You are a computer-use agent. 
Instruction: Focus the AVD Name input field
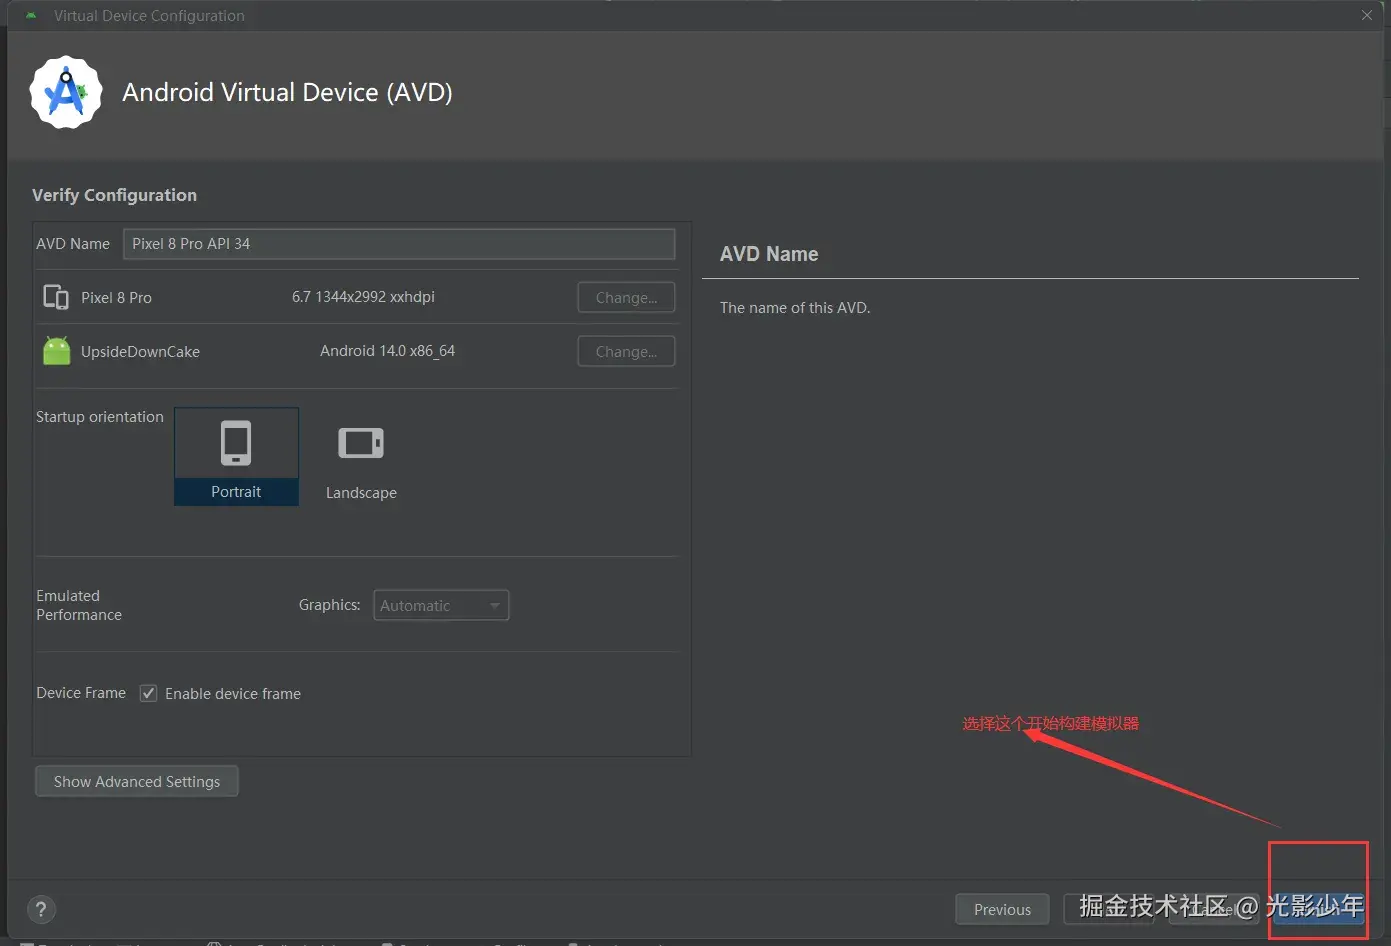click(x=399, y=244)
